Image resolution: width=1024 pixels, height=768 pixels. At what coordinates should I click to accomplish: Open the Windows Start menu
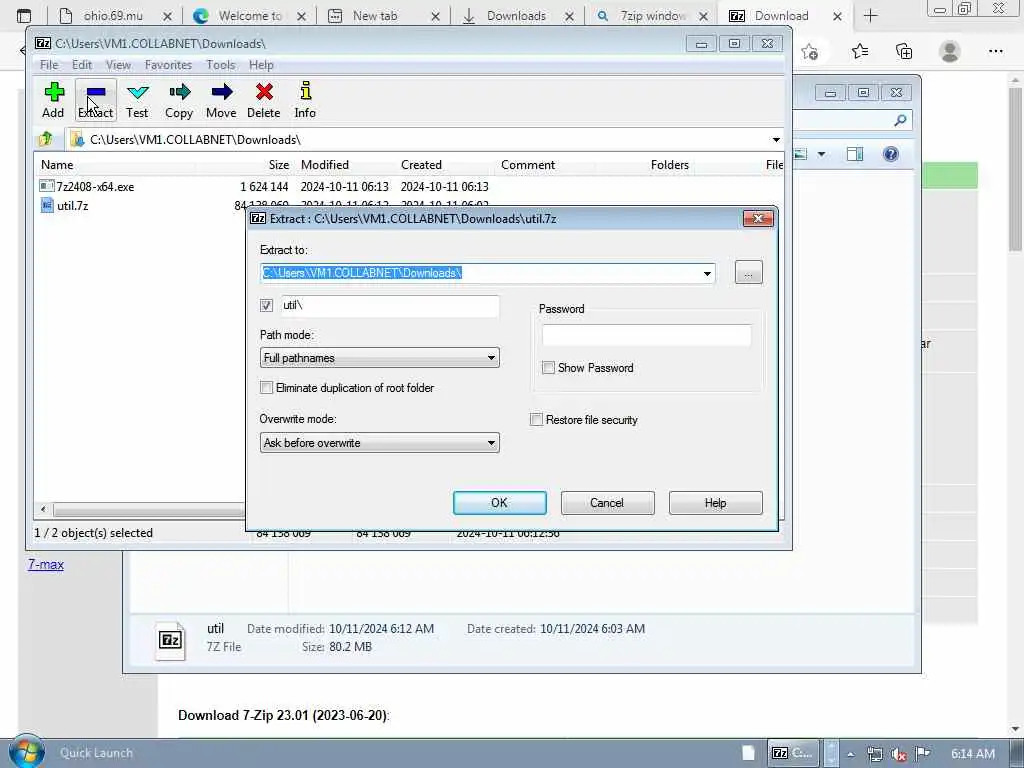26,752
